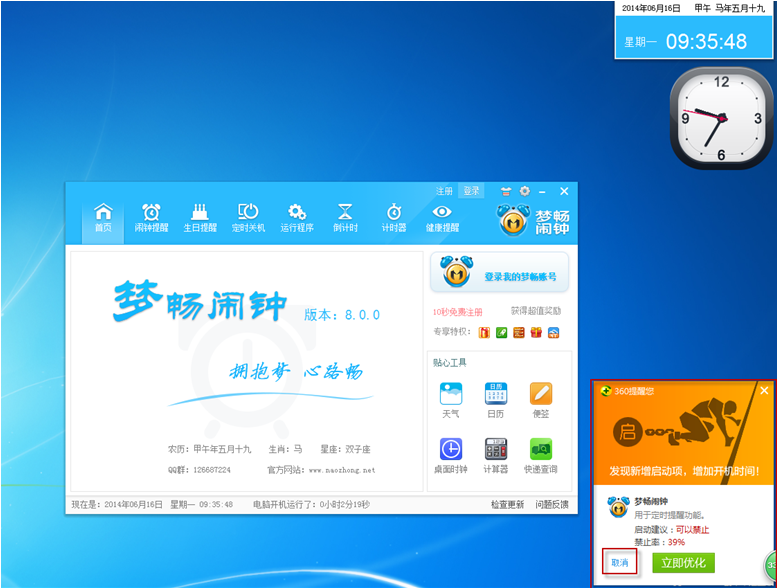Click the 梦畅闹钟 icon in 360 popup
Image resolution: width=777 pixels, height=588 pixels.
[618, 507]
